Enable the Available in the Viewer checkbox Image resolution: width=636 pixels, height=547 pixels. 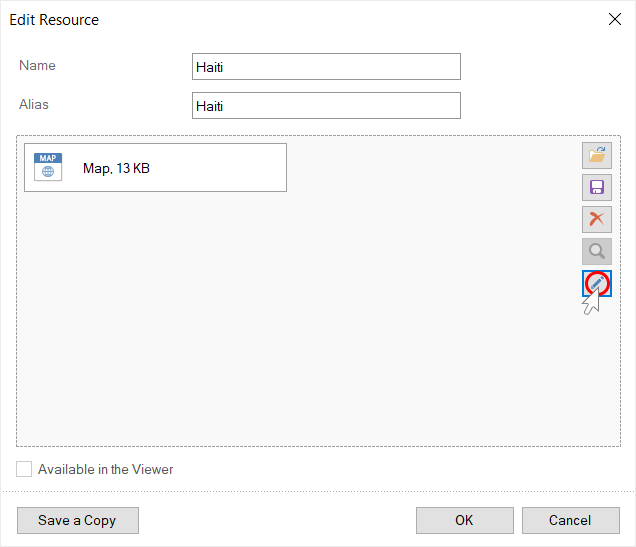pos(24,469)
